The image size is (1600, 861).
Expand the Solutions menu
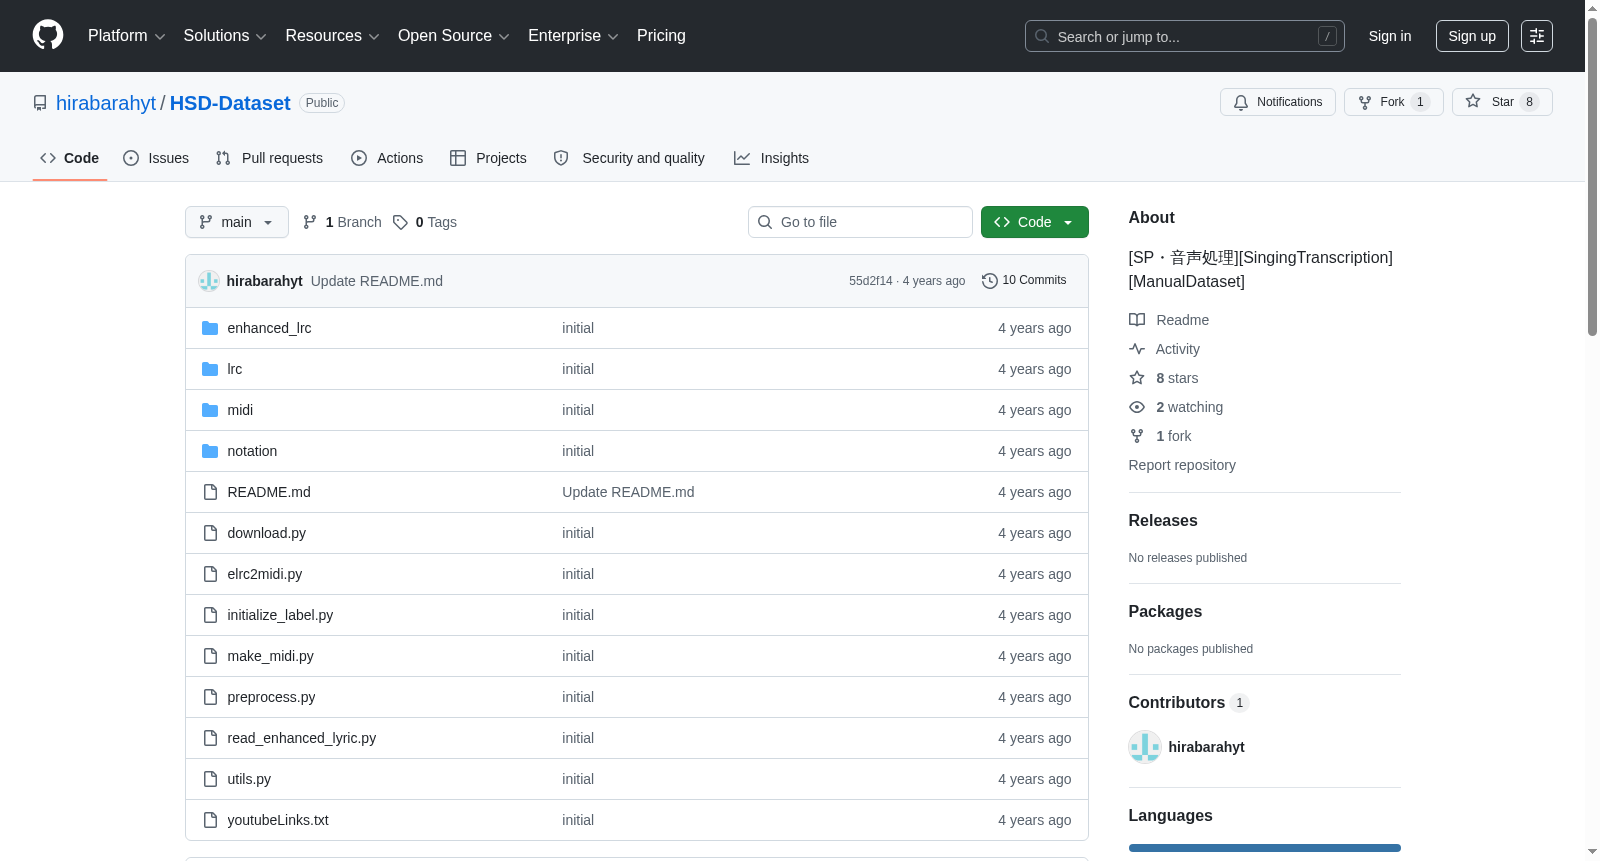pos(225,36)
